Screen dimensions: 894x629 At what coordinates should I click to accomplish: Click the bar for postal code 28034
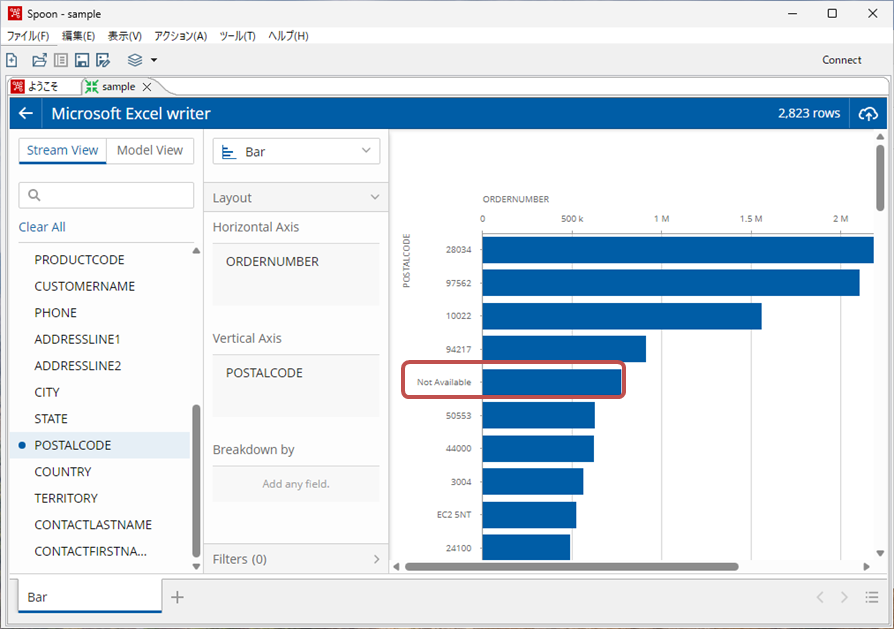pyautogui.click(x=678, y=250)
